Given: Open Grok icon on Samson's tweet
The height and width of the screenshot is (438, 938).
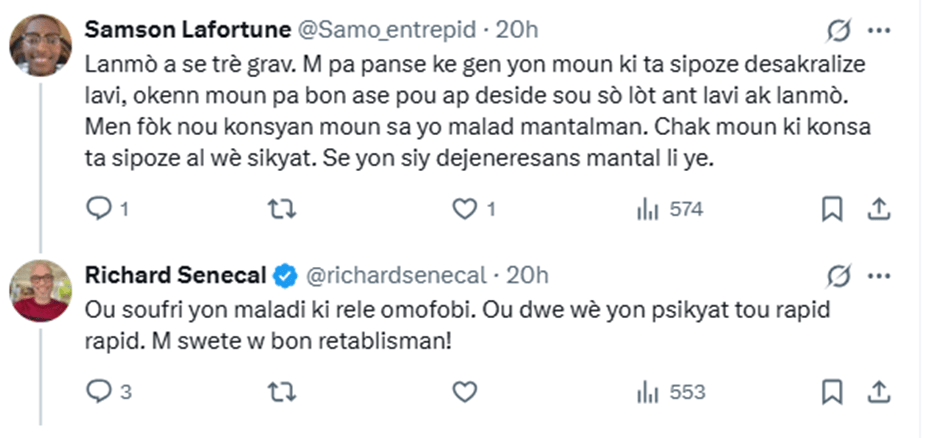Looking at the screenshot, I should 838,32.
